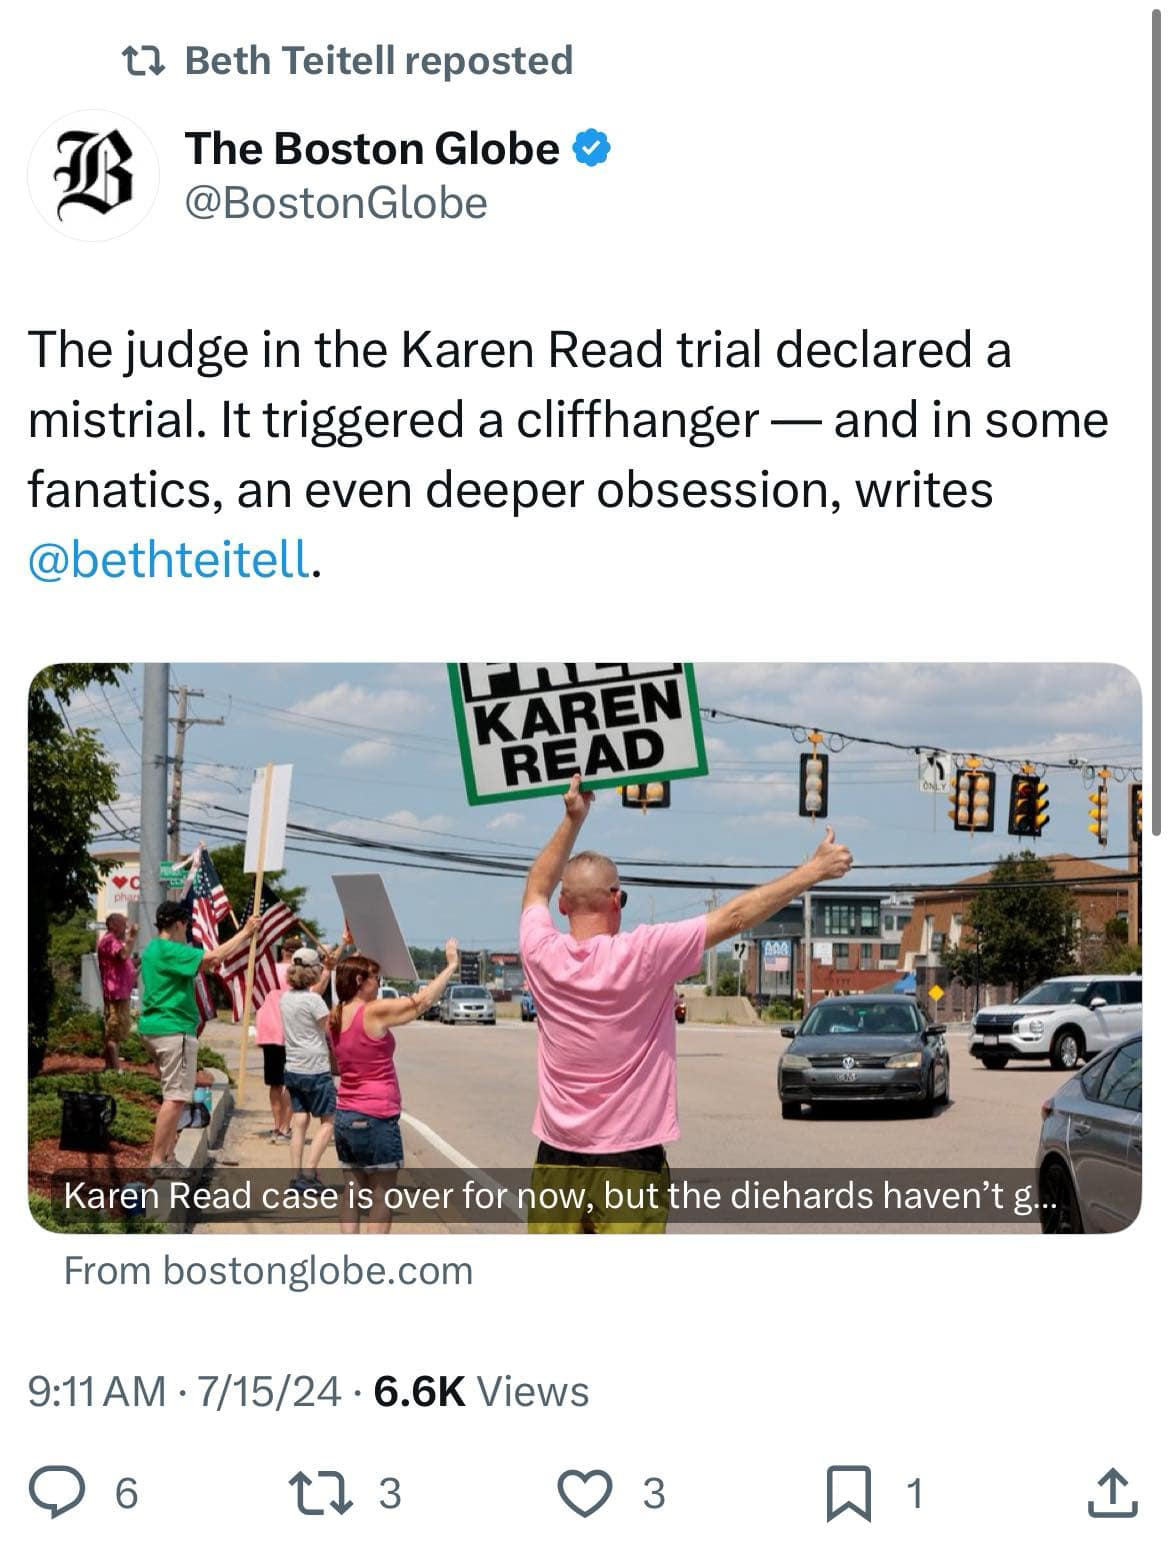Select the tweet body text
1170x1548 pixels.
pyautogui.click(x=568, y=455)
